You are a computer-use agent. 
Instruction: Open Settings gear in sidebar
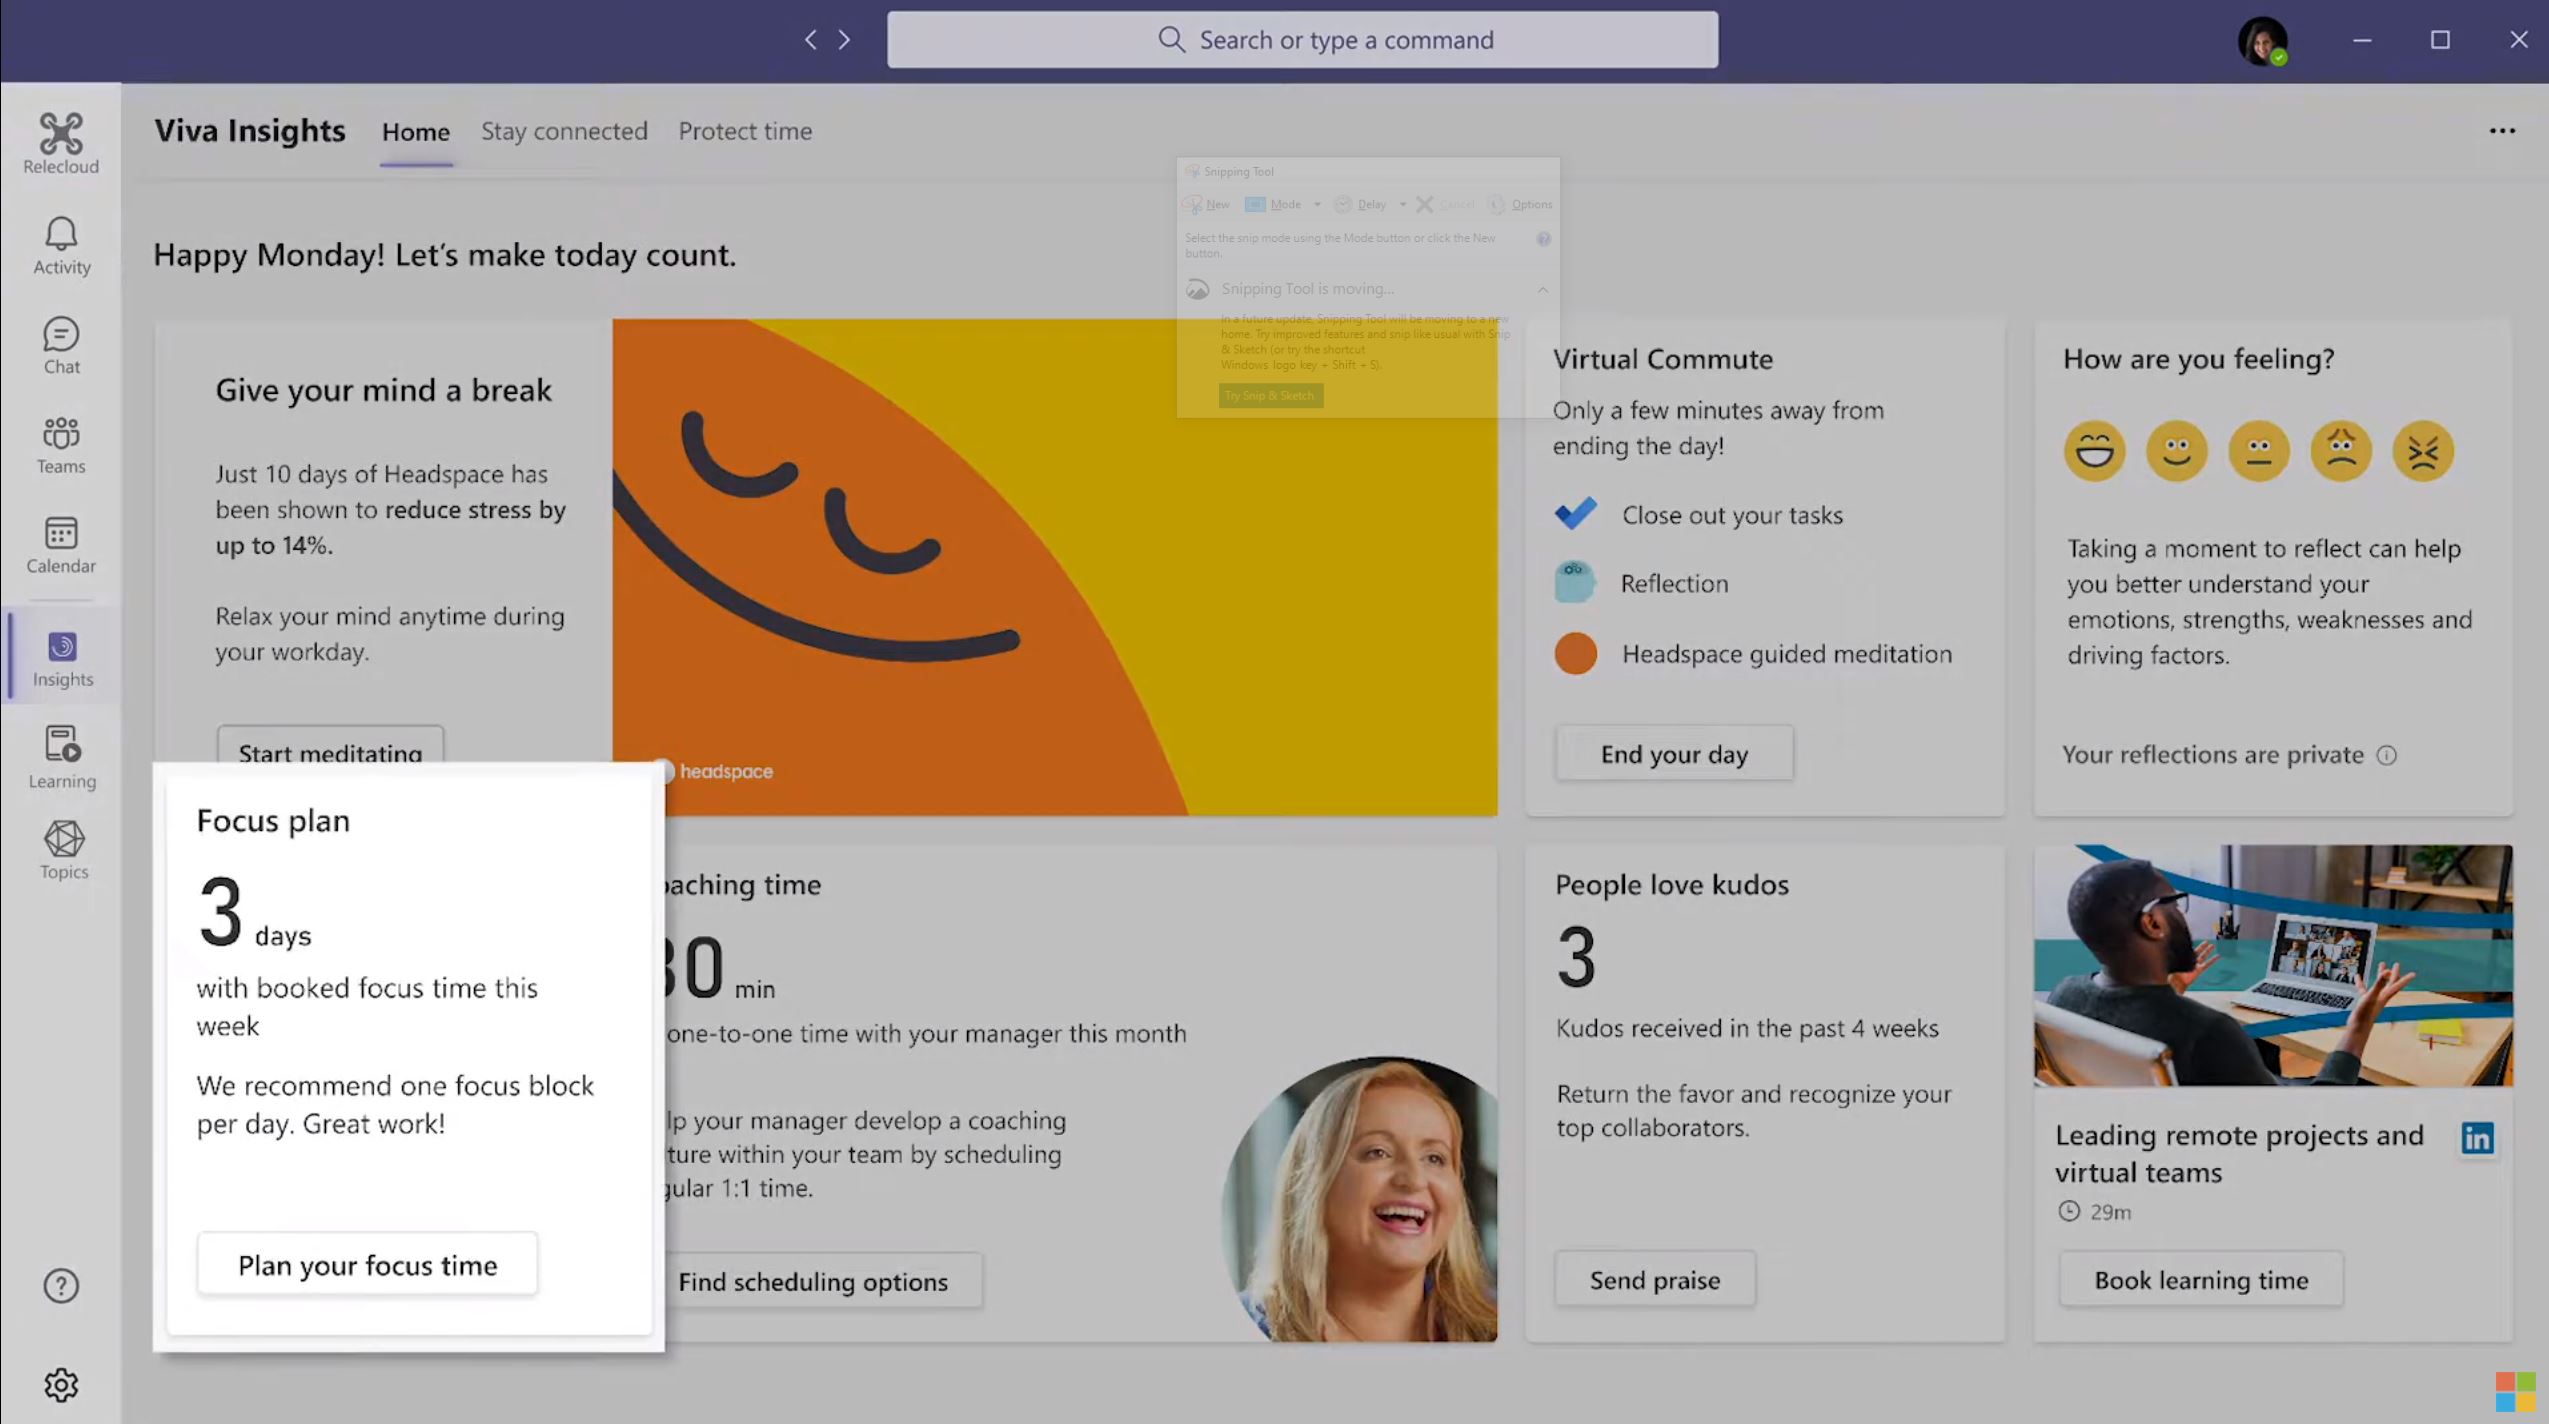(x=61, y=1385)
